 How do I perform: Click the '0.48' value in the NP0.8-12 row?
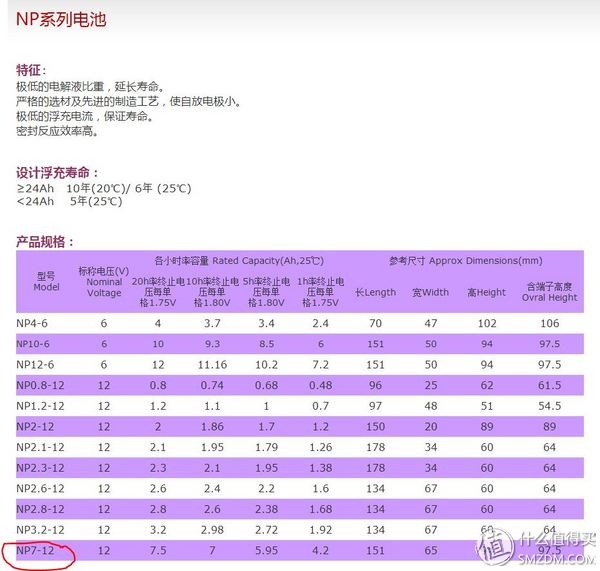click(321, 385)
